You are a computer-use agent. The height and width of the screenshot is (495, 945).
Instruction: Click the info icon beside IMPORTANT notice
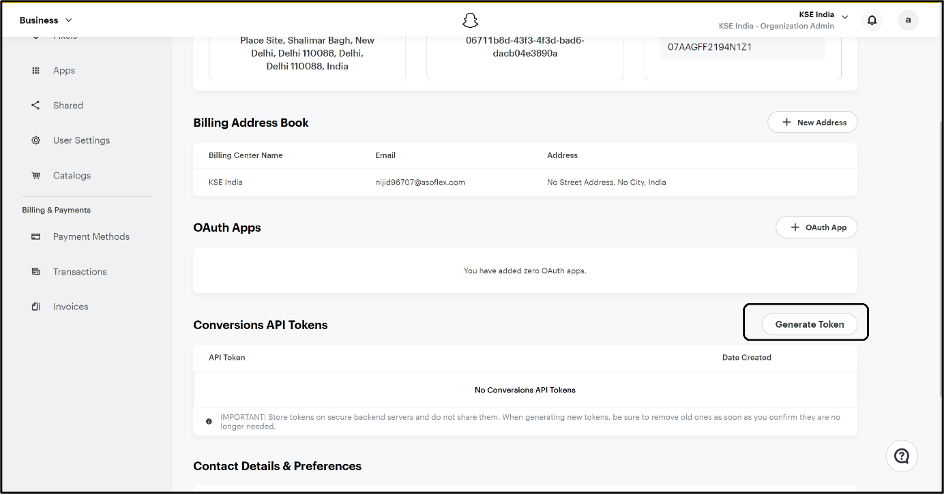(209, 421)
